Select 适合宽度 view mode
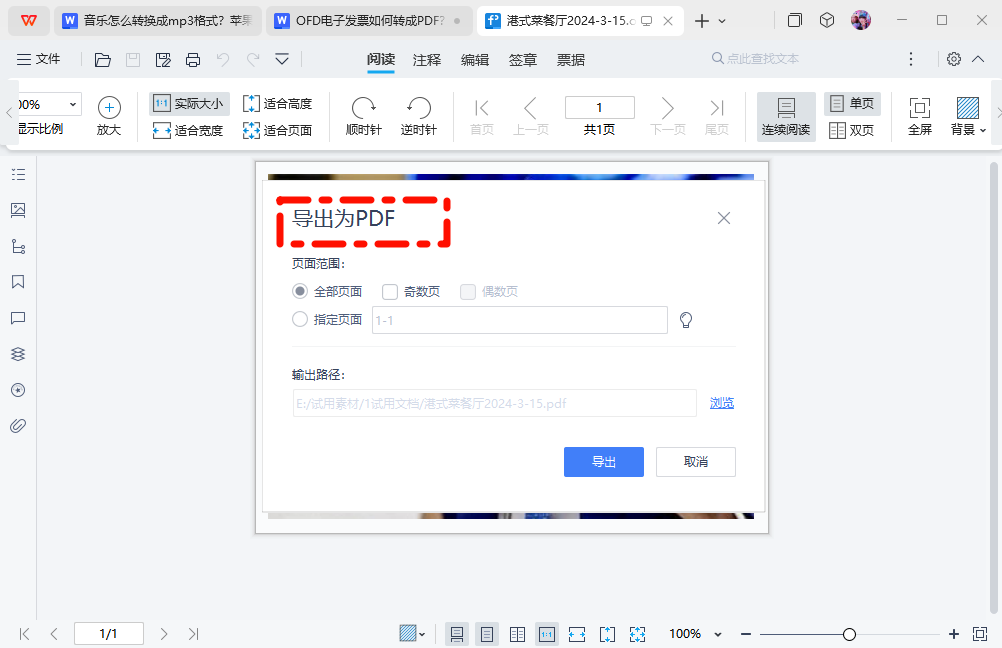Screen dimensions: 1002x648 tap(189, 130)
